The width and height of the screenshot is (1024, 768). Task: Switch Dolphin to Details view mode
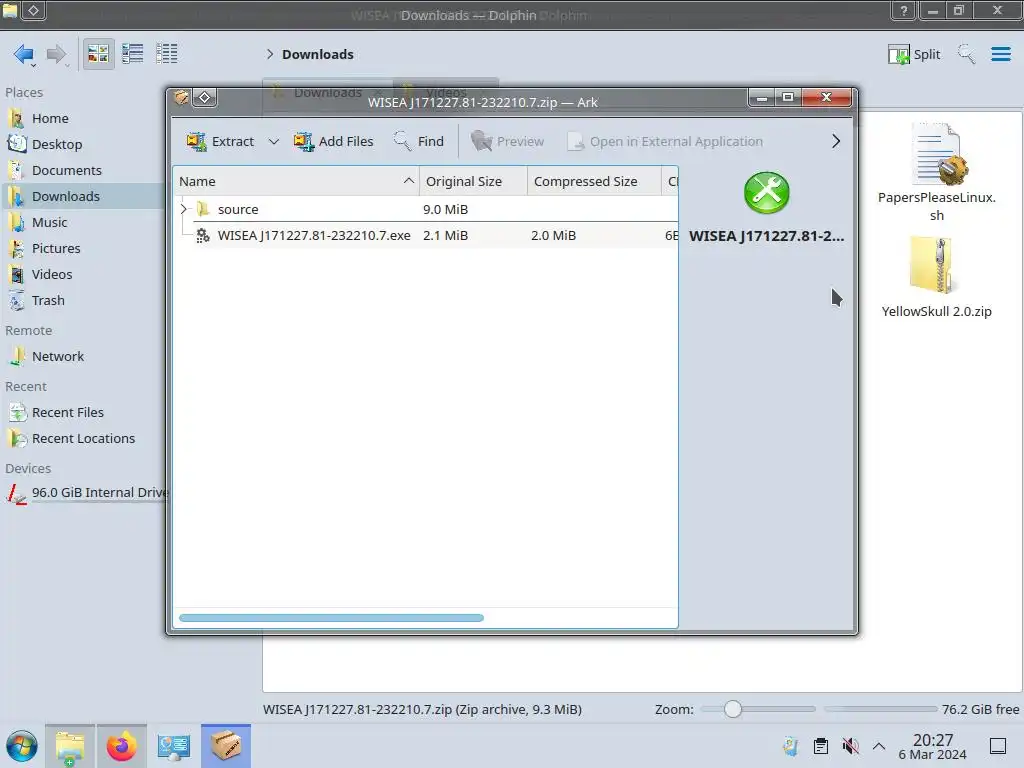click(167, 54)
